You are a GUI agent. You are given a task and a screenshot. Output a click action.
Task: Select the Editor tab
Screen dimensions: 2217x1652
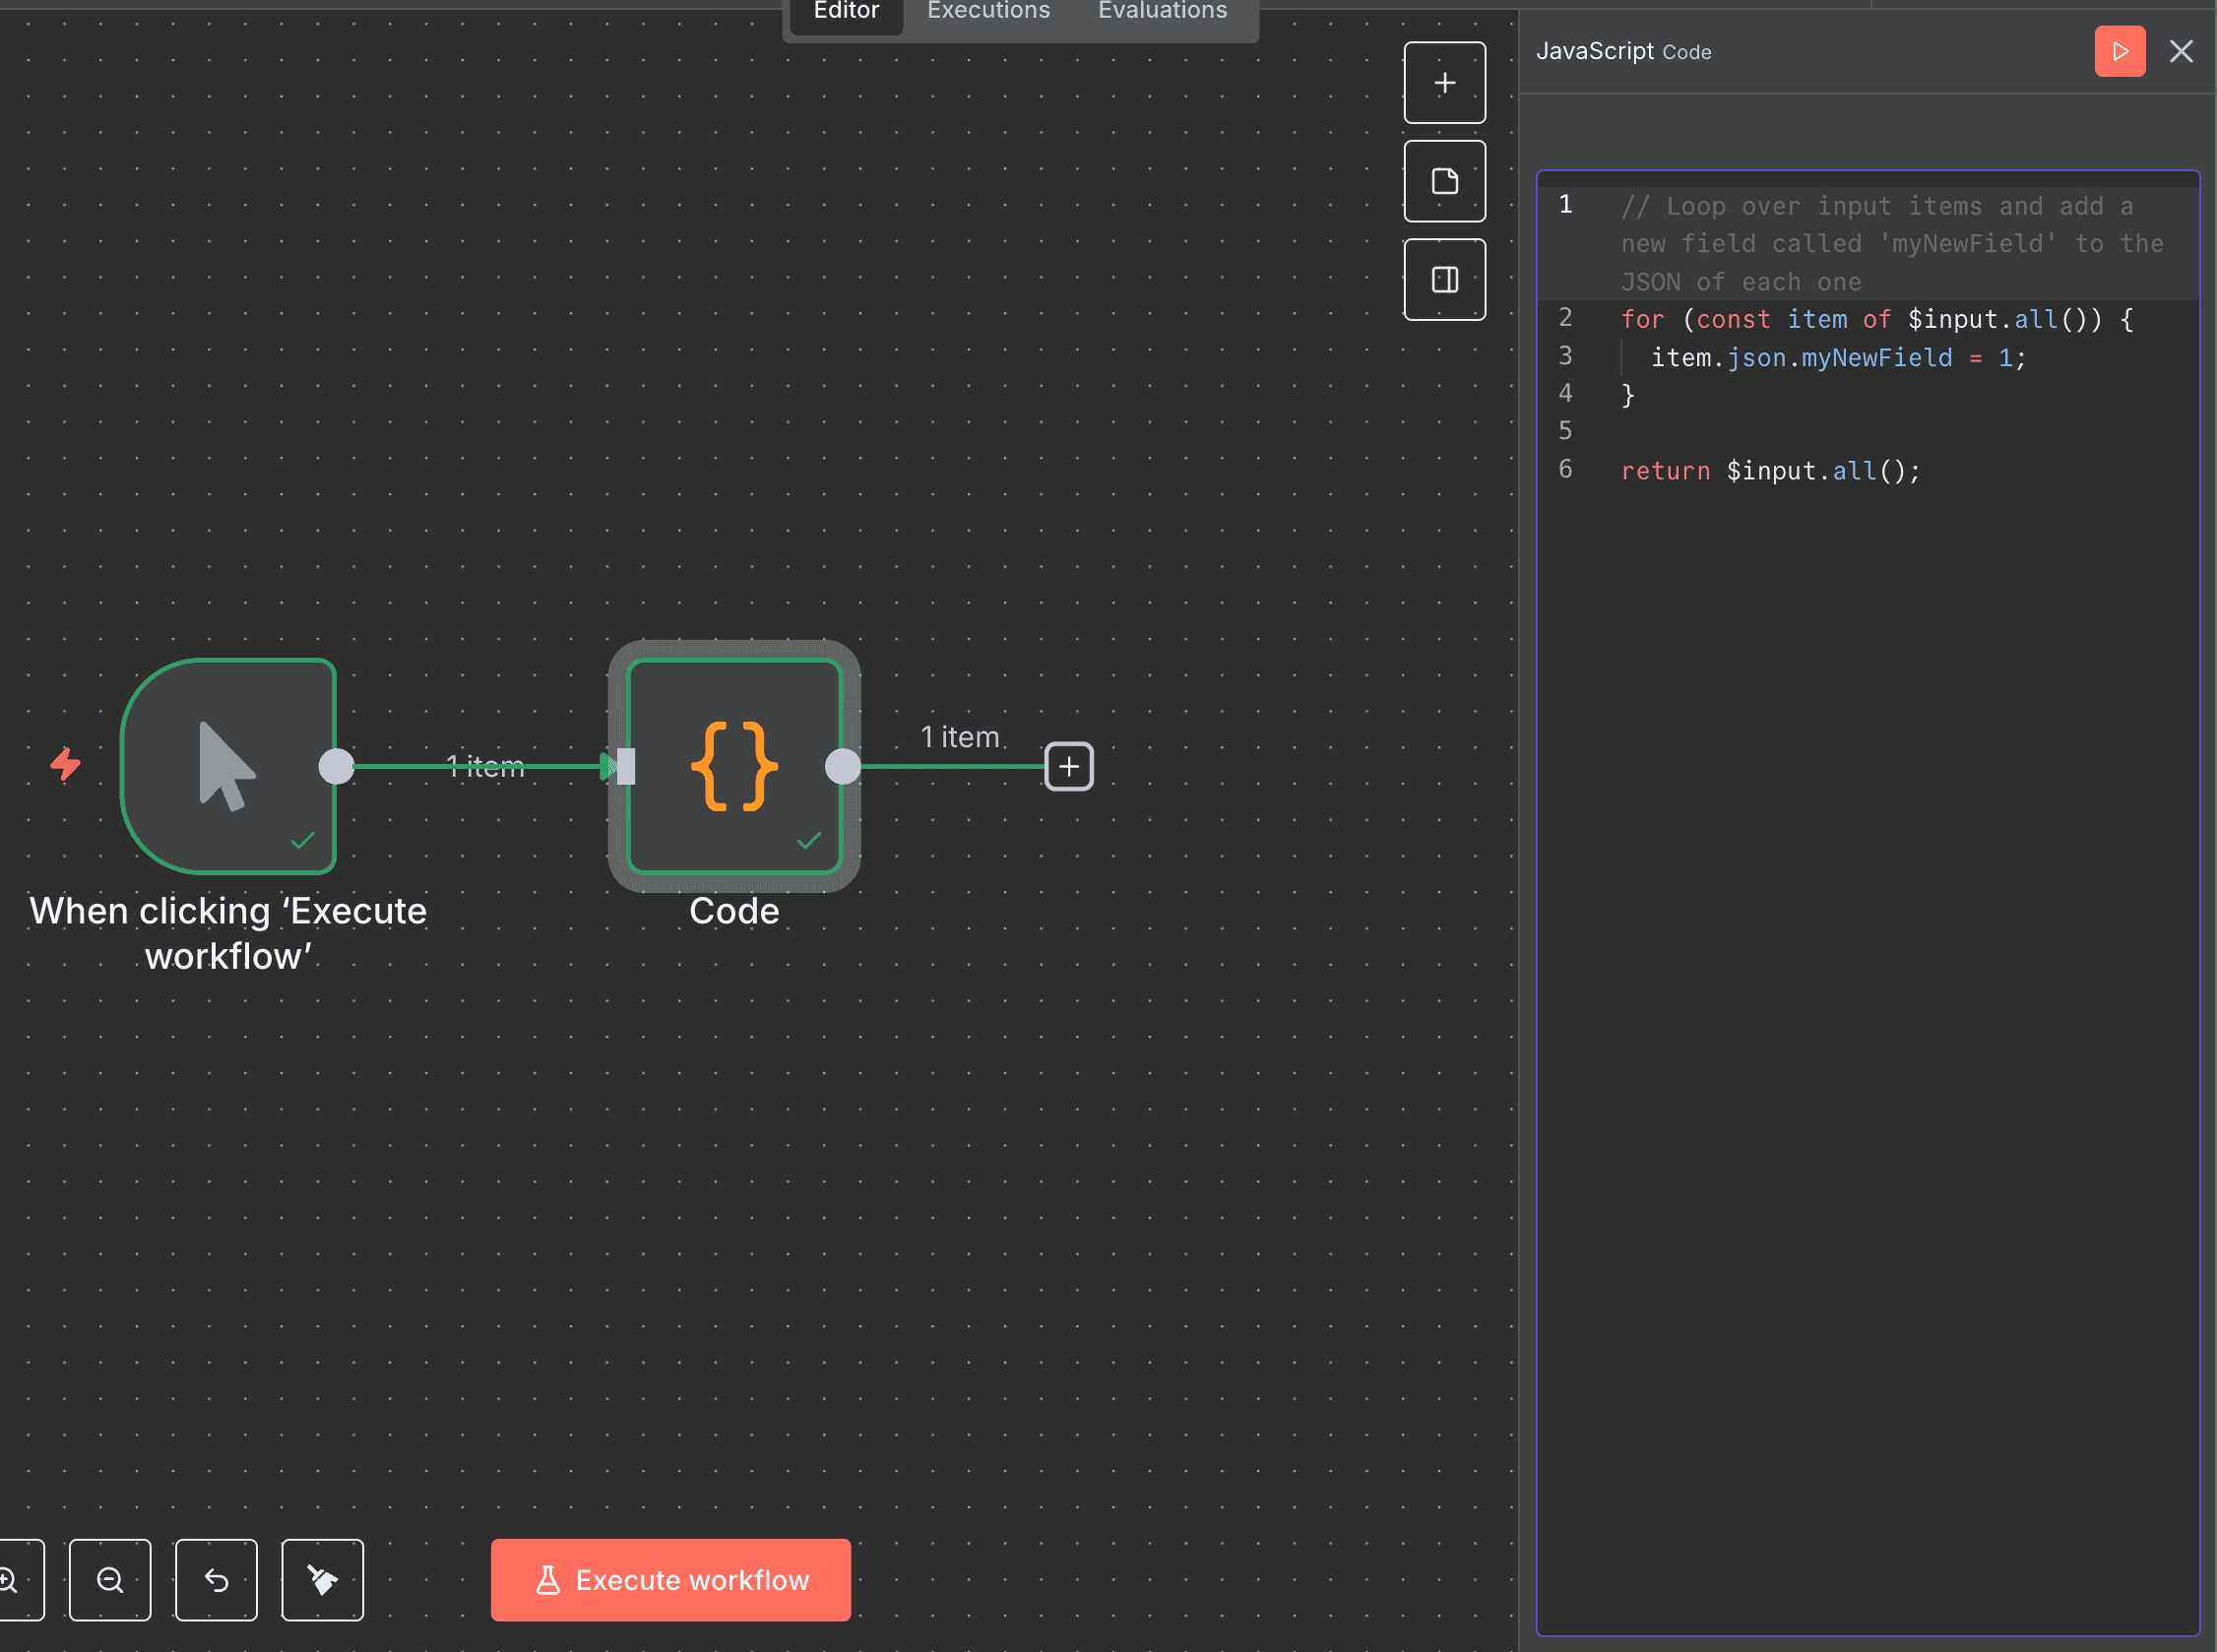click(846, 12)
